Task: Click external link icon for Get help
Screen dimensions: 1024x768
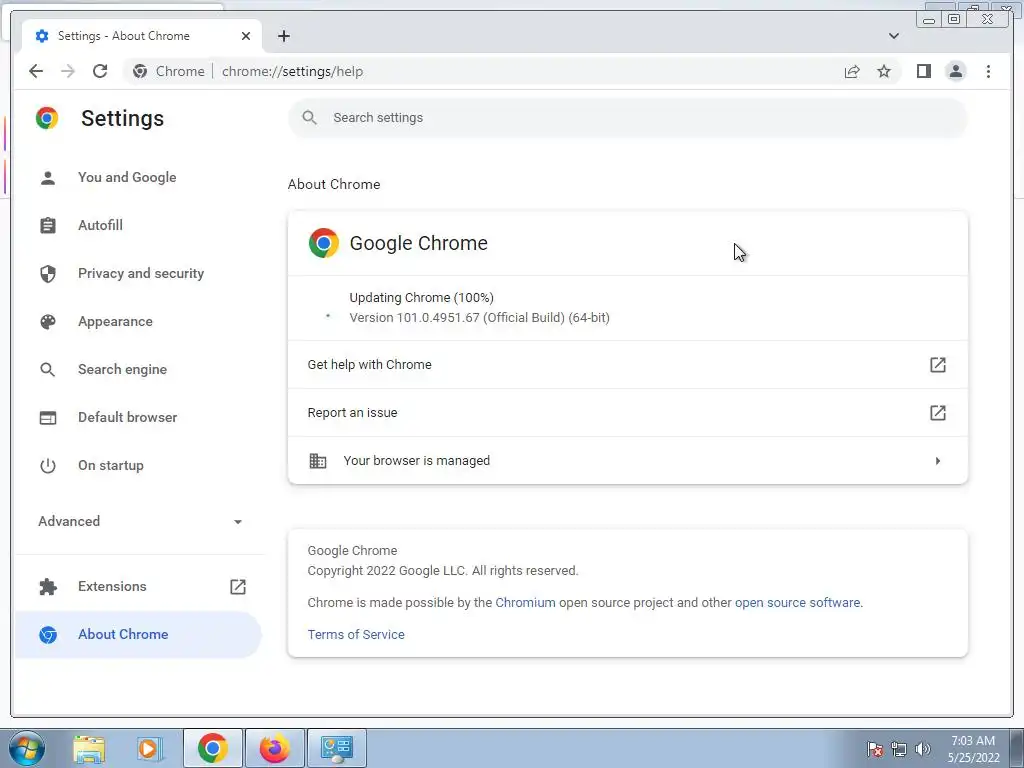Action: point(938,364)
